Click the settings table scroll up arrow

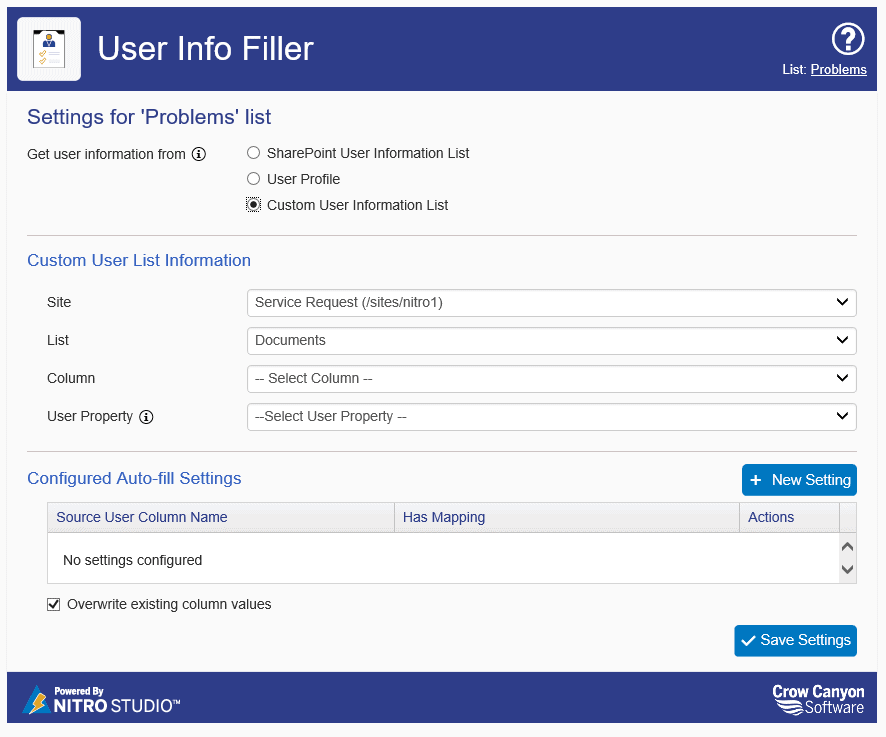point(848,547)
